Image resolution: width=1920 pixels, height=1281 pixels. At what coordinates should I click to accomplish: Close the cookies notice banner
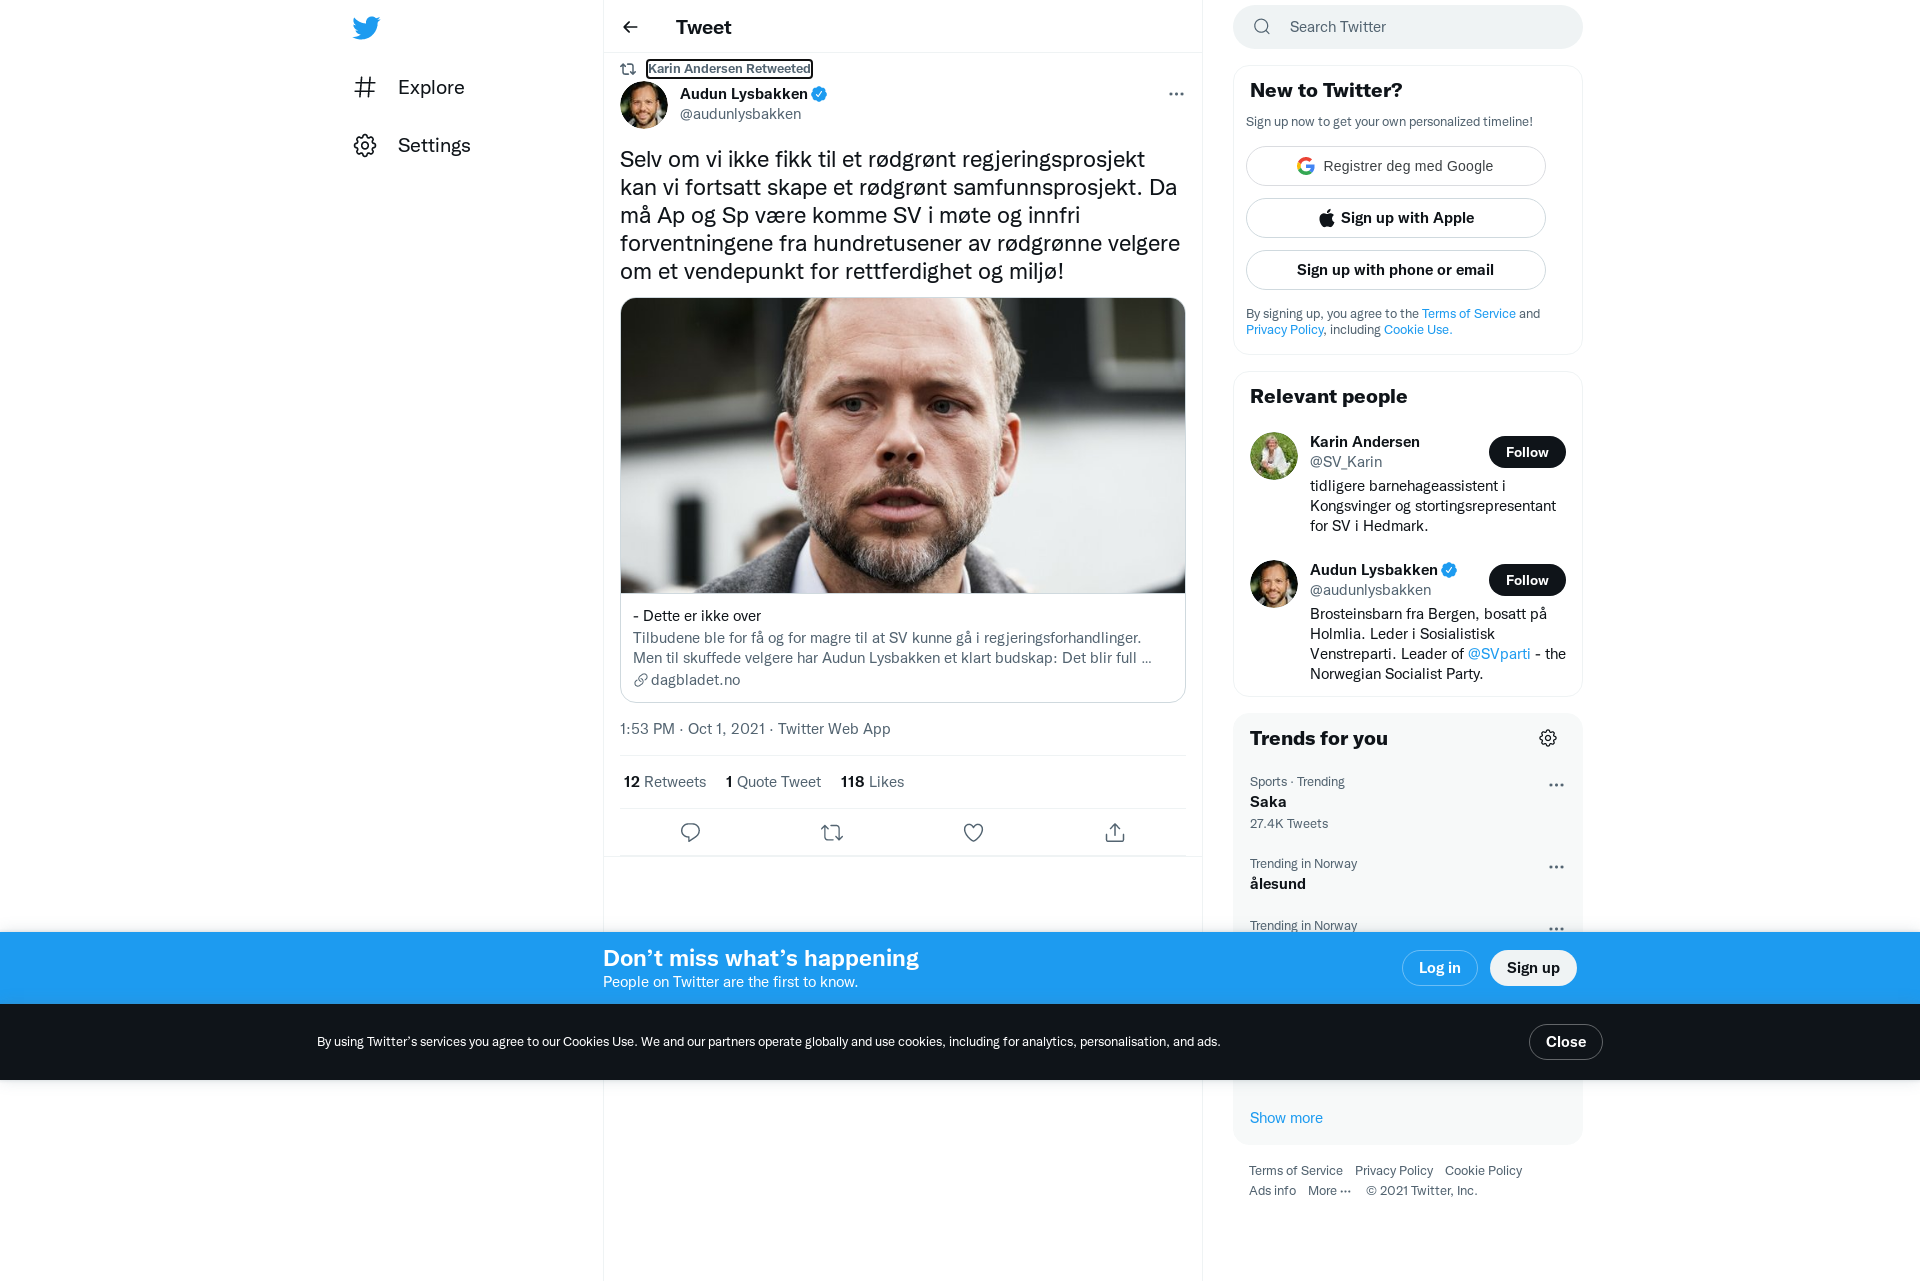[x=1565, y=1042]
